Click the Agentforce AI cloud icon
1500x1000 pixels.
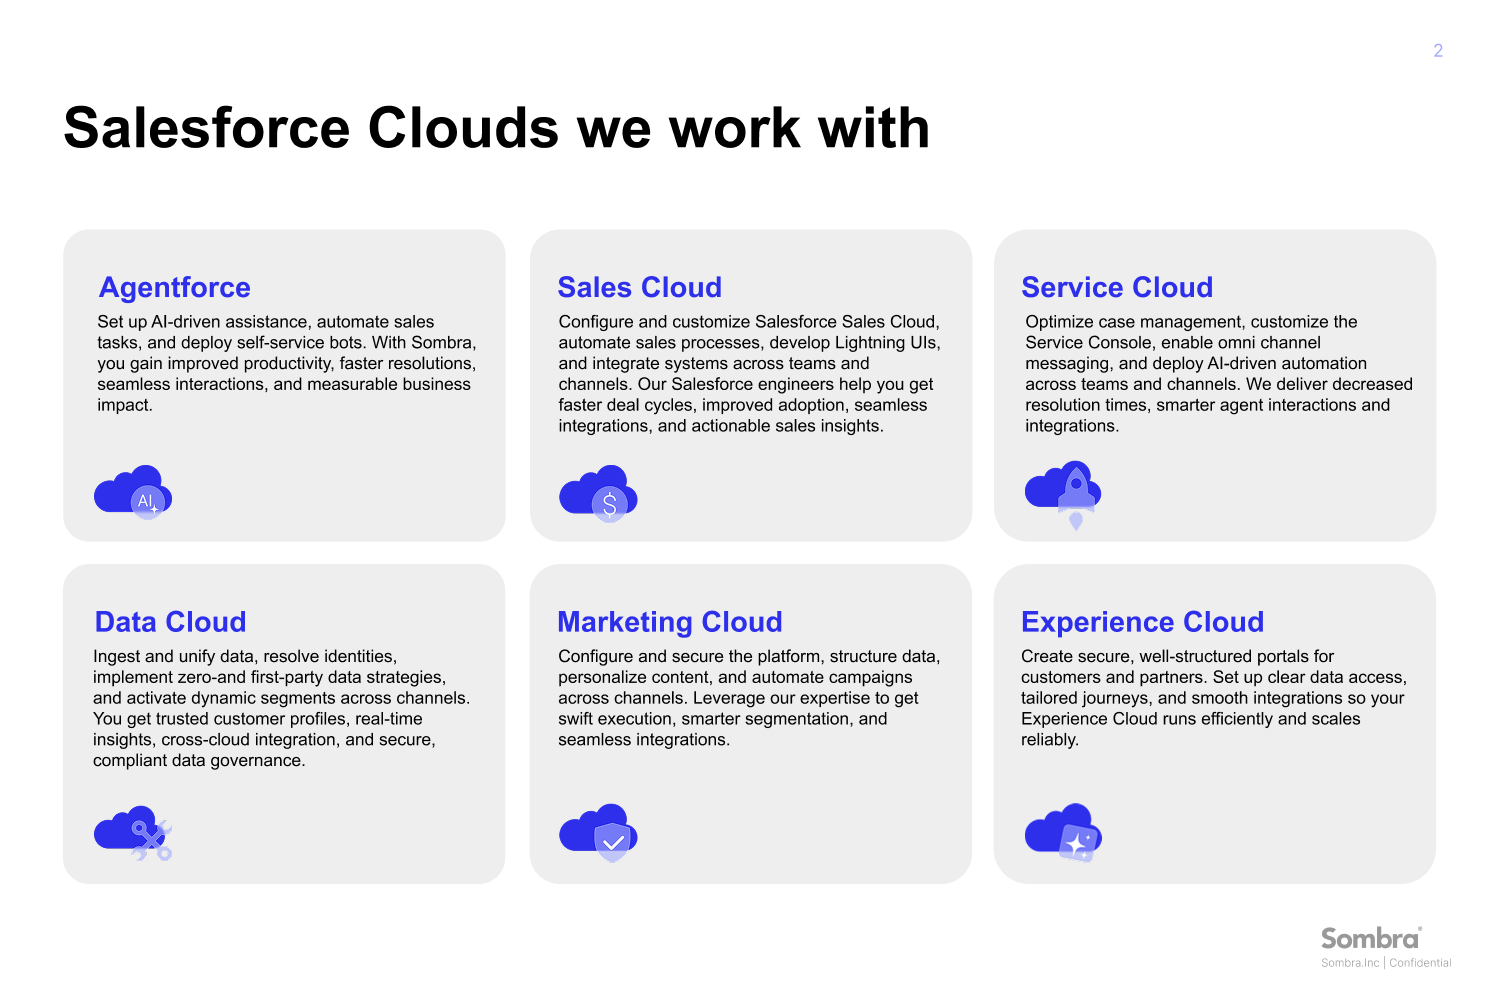tap(133, 492)
